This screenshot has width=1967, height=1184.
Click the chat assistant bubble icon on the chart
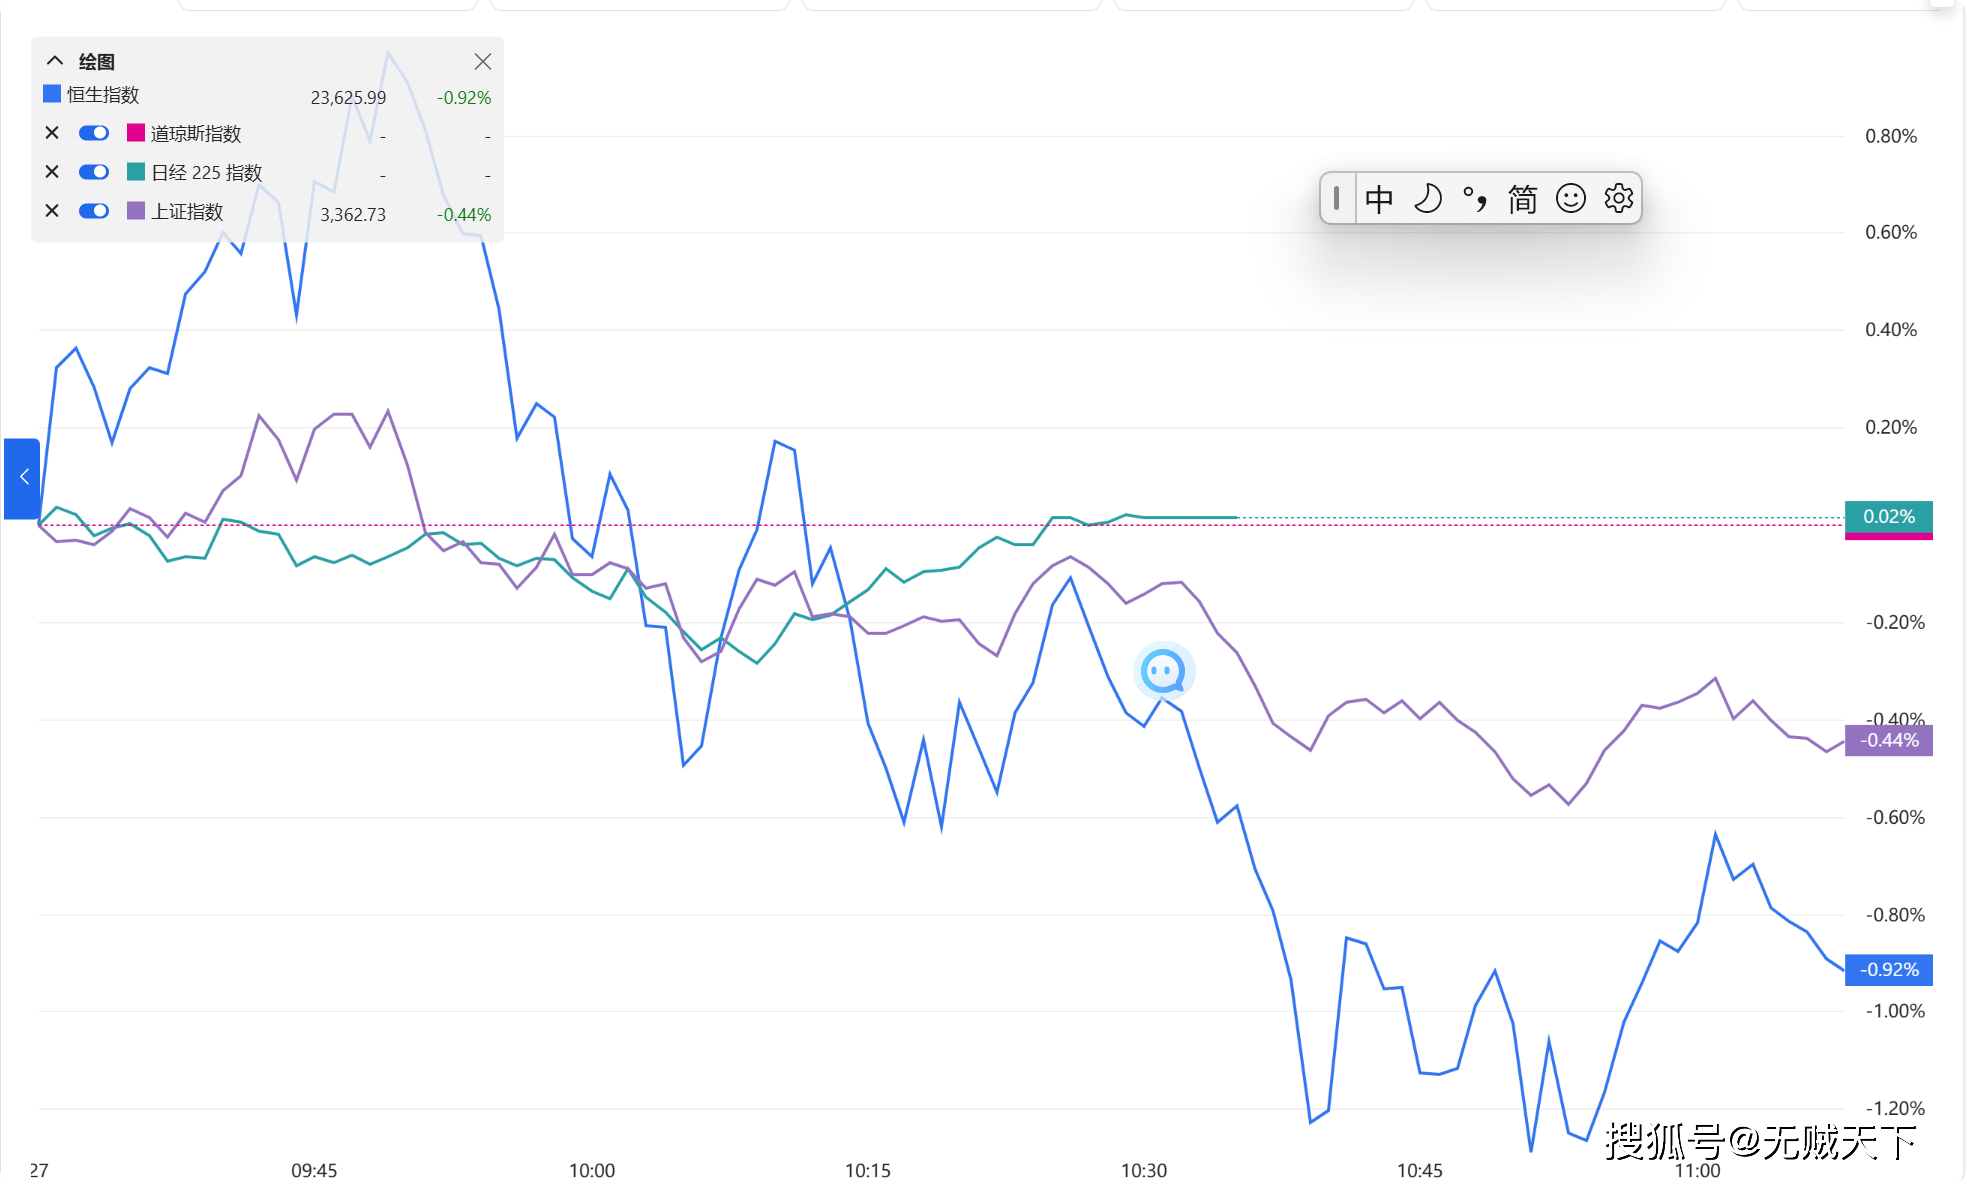click(x=1163, y=671)
